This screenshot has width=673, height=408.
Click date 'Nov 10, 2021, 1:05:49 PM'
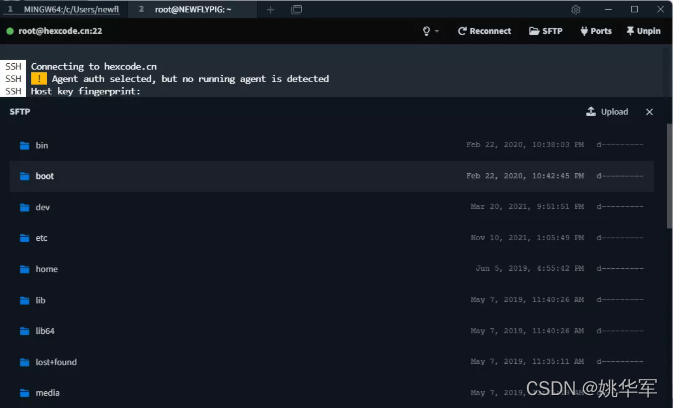pyautogui.click(x=527, y=238)
